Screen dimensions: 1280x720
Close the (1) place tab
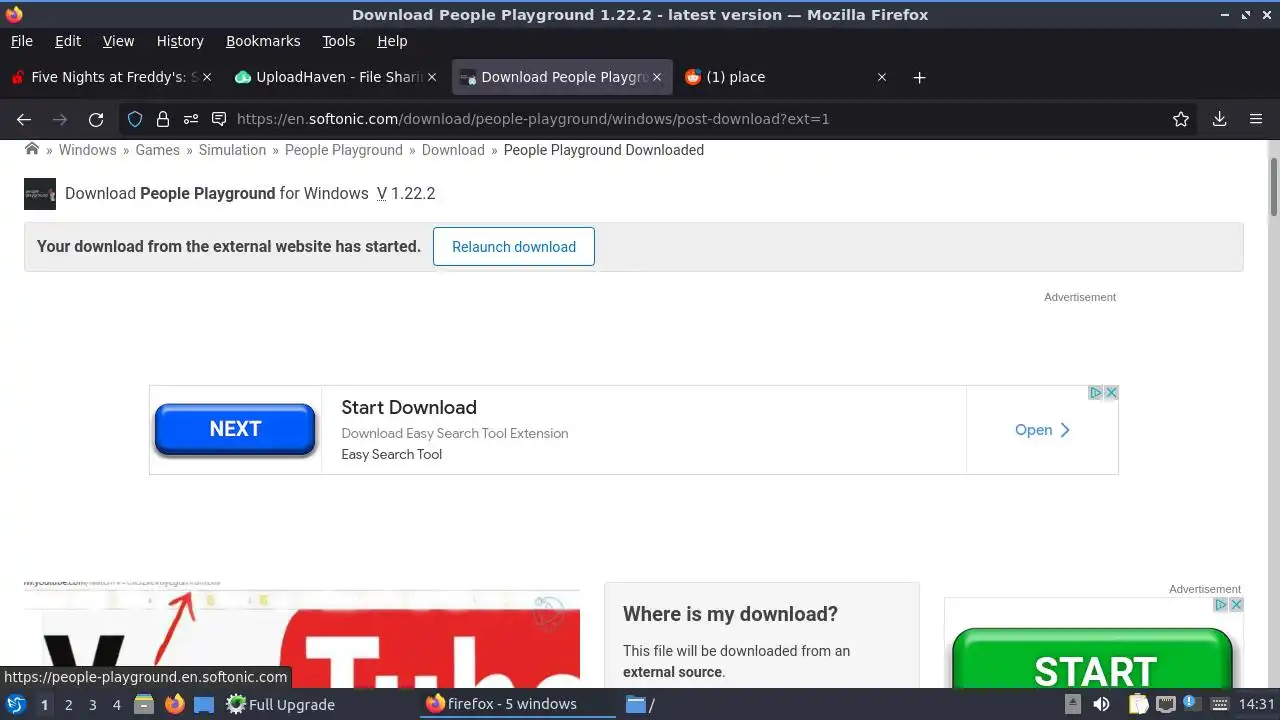click(x=882, y=77)
